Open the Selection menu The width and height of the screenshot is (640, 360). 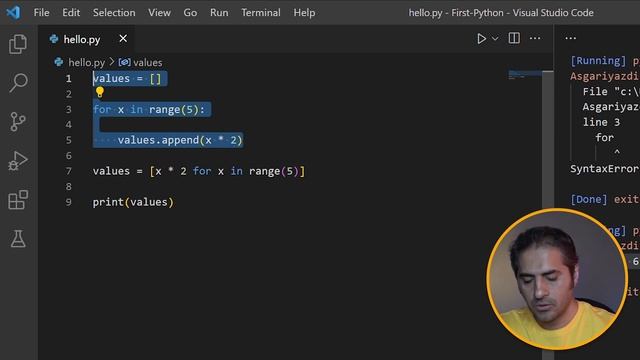pos(114,13)
